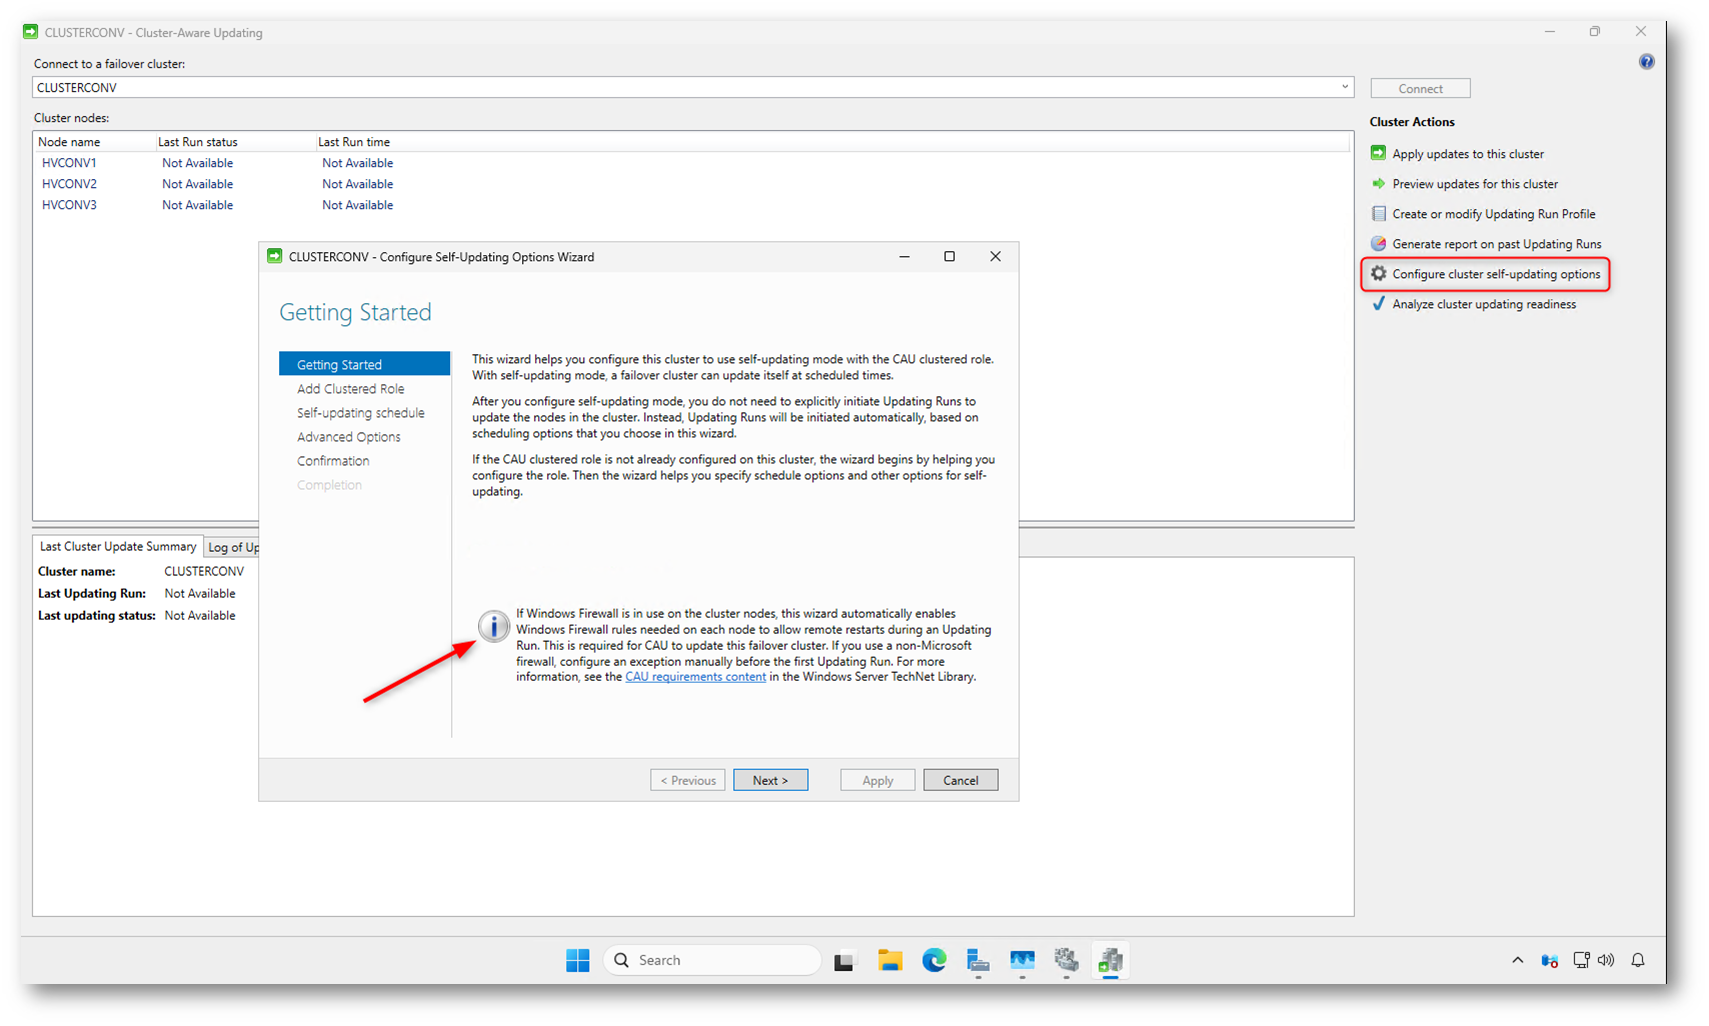The image size is (1709, 1026).
Task: Click the Preview updates green arrow icon
Action: 1378,184
